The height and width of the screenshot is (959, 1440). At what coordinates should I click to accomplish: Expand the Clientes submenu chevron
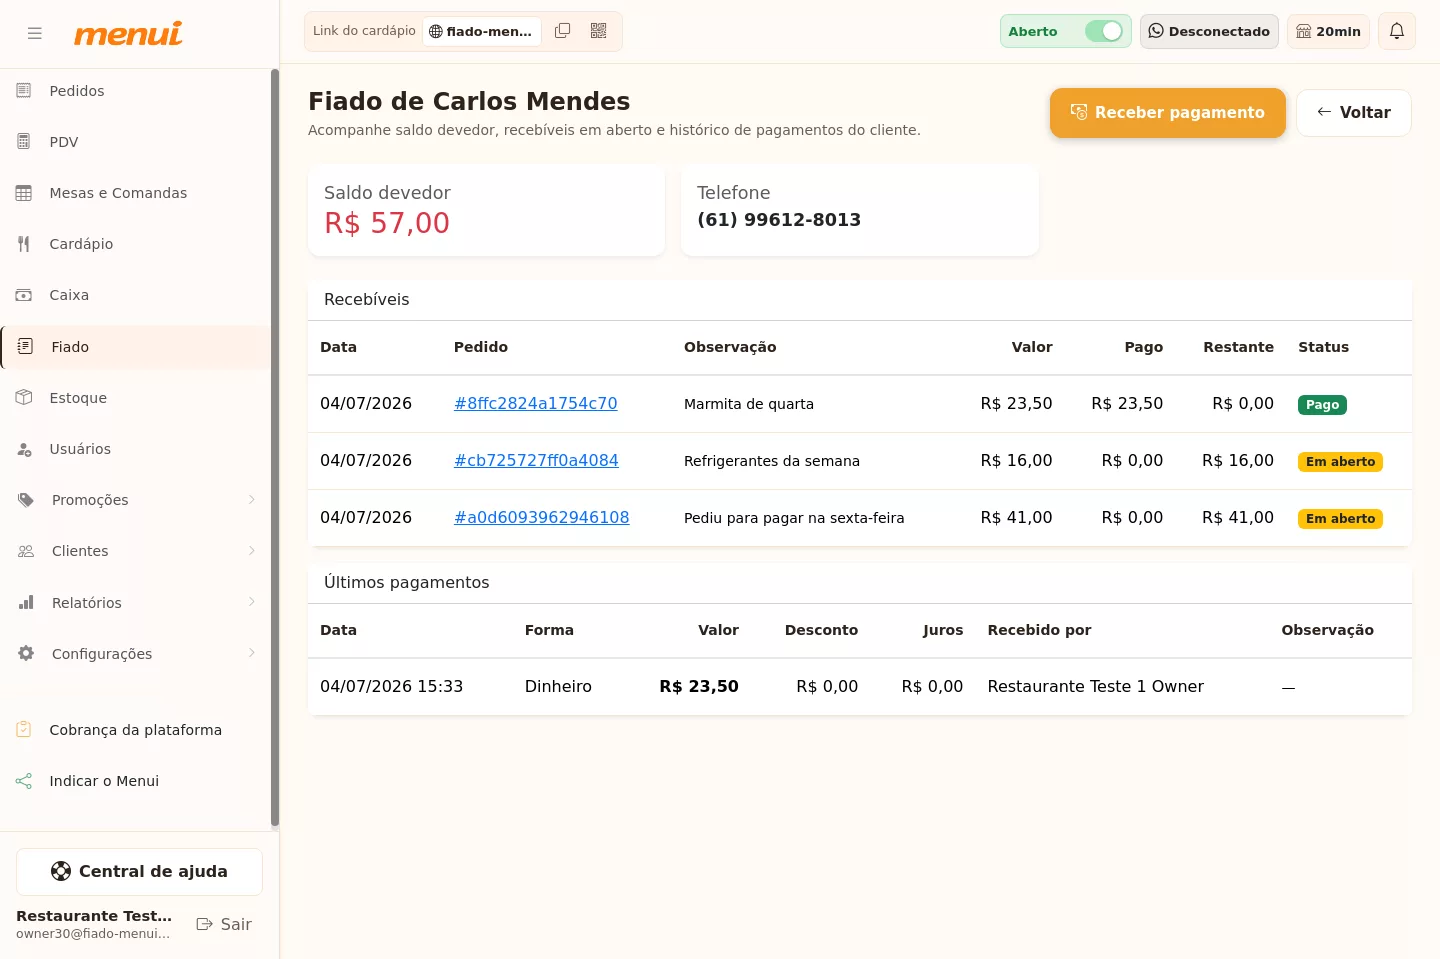(252, 551)
